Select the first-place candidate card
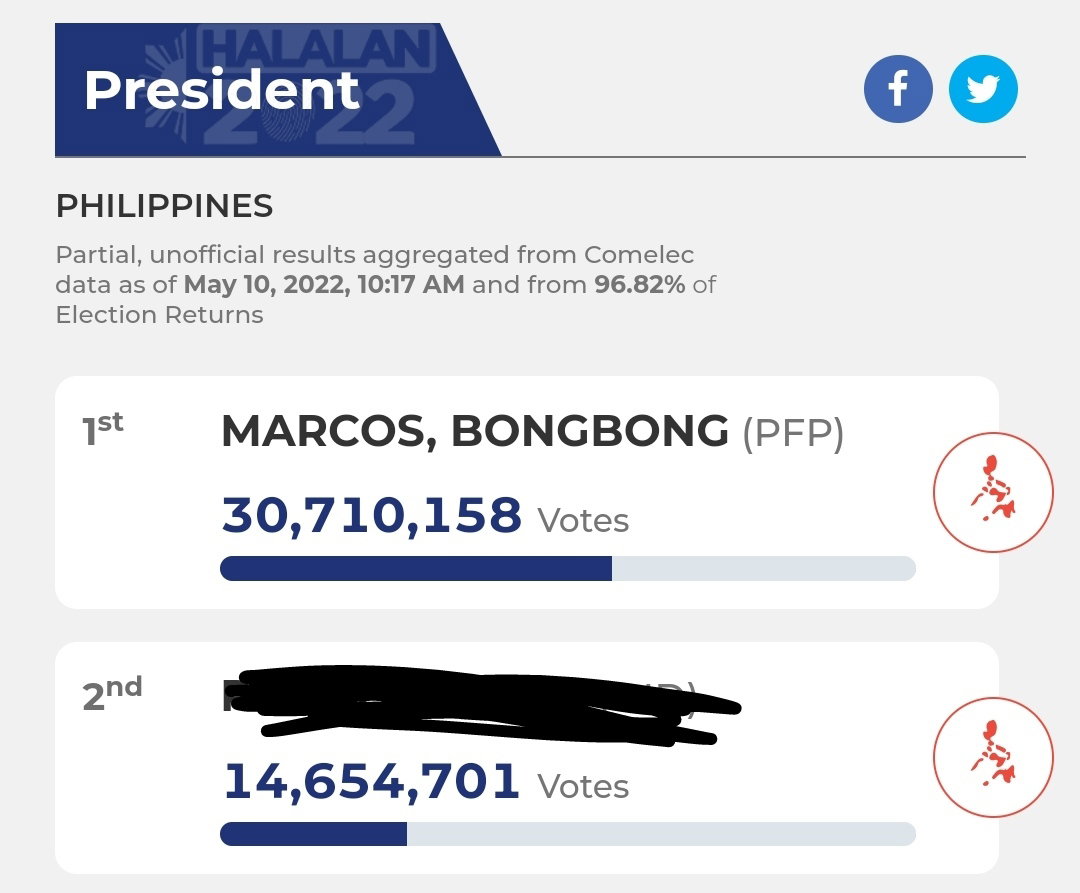 pyautogui.click(x=527, y=492)
